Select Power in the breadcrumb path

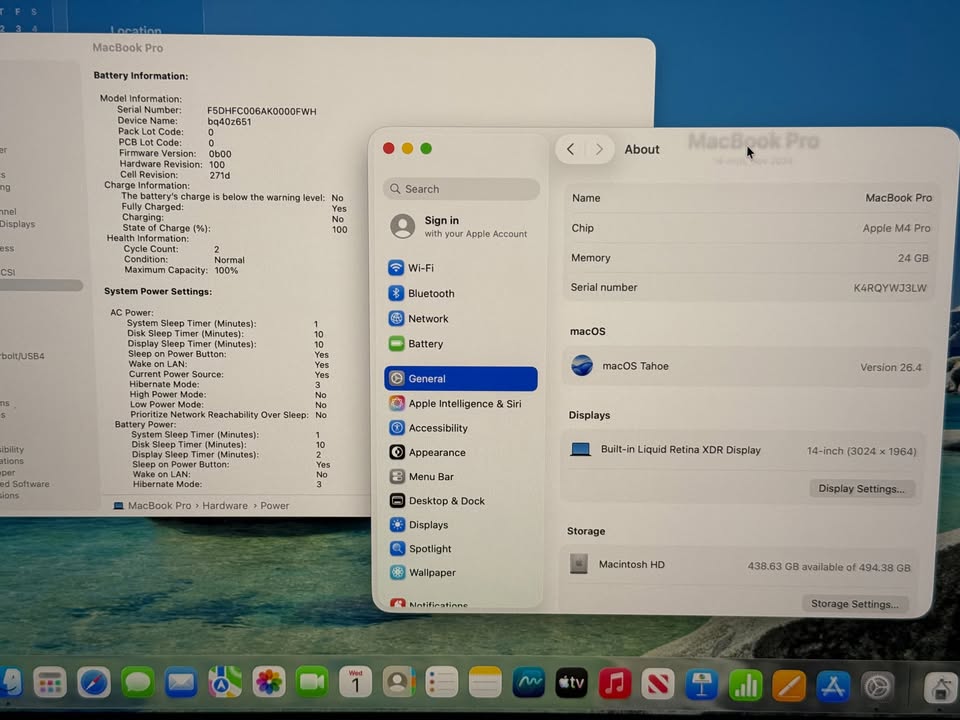[x=275, y=506]
